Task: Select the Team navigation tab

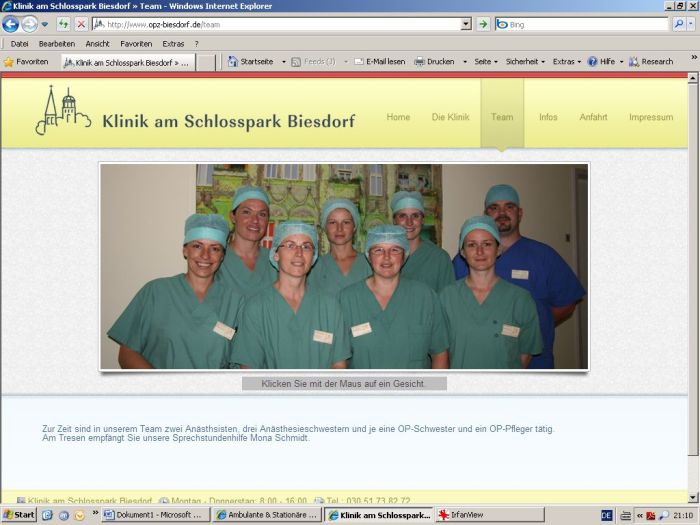Action: coord(502,117)
